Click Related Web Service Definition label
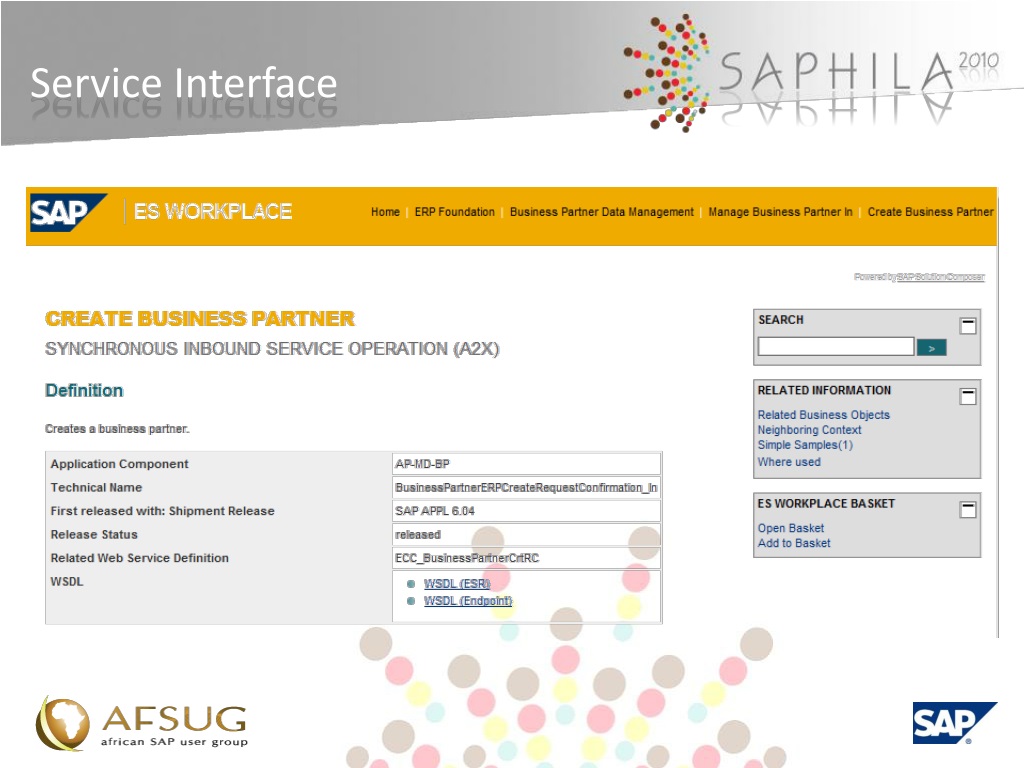 [x=140, y=558]
